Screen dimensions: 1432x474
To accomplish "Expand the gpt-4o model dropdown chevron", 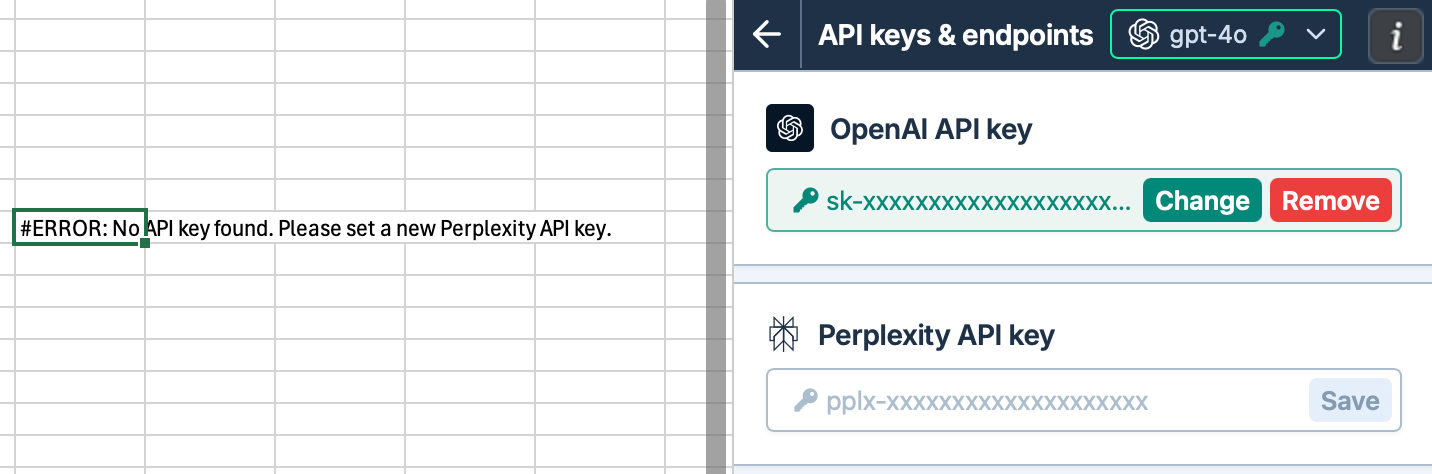I will tap(1316, 35).
